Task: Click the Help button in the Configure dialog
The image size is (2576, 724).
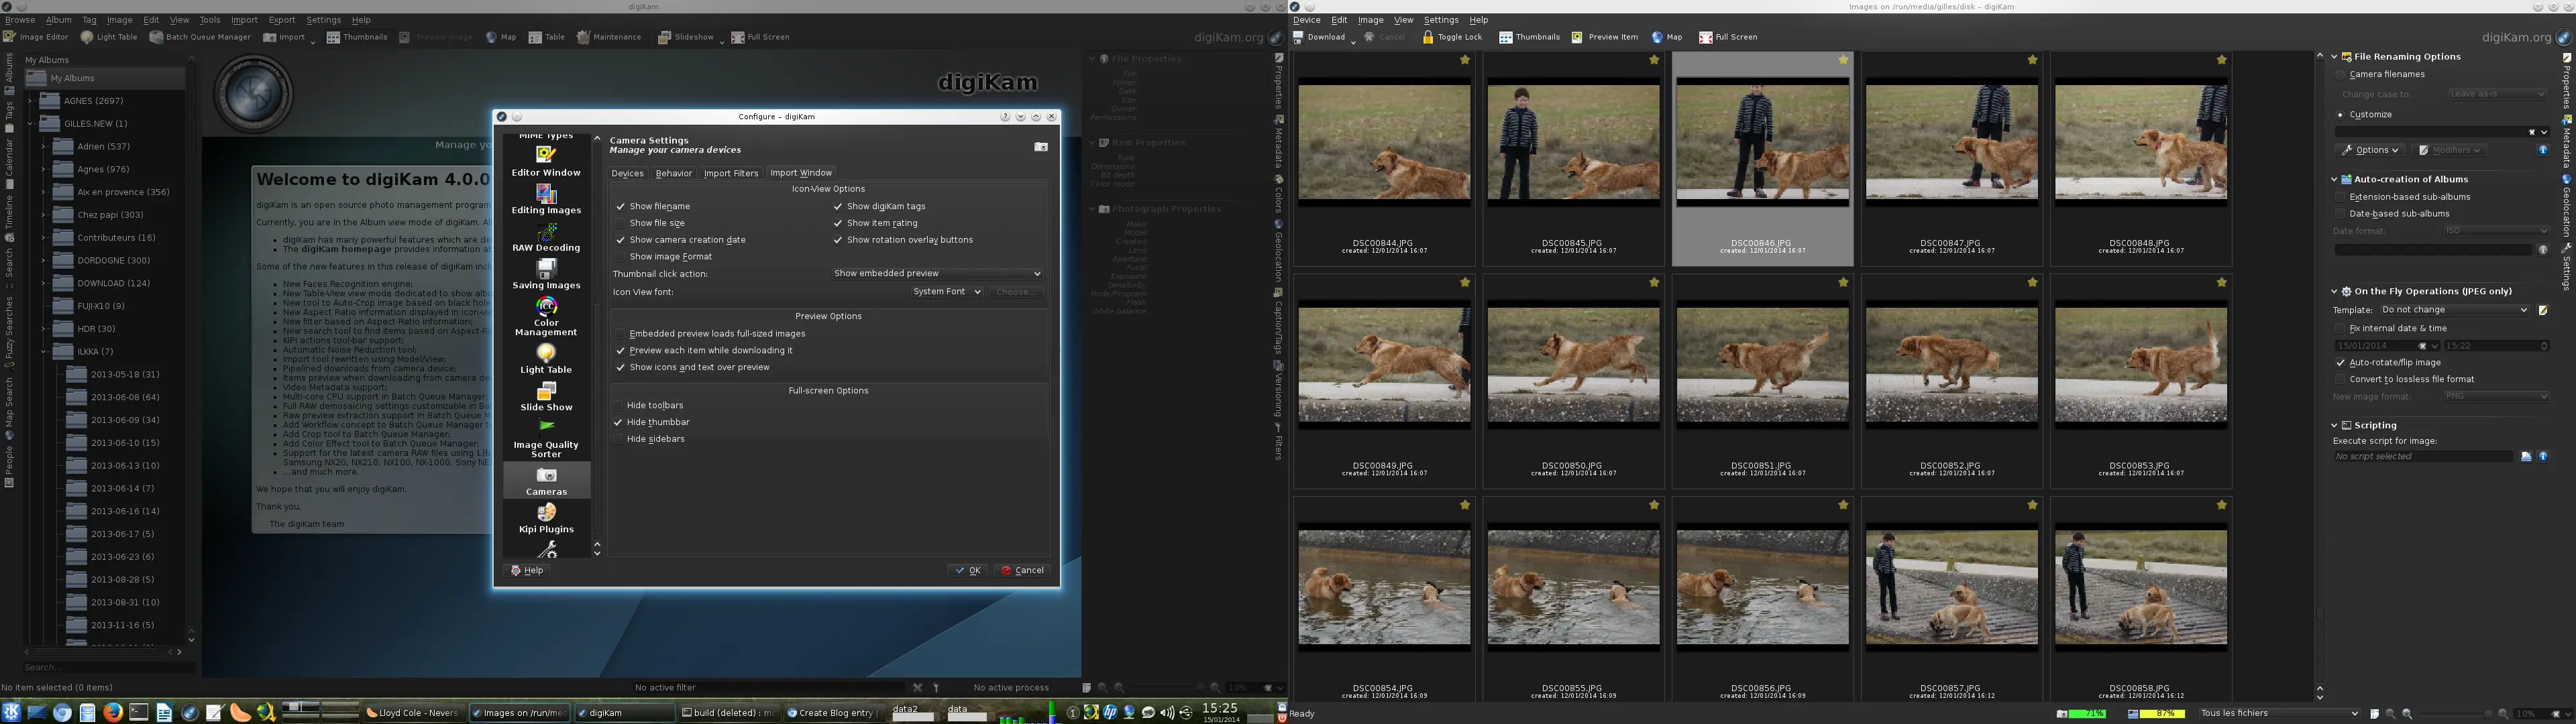Action: [x=528, y=569]
